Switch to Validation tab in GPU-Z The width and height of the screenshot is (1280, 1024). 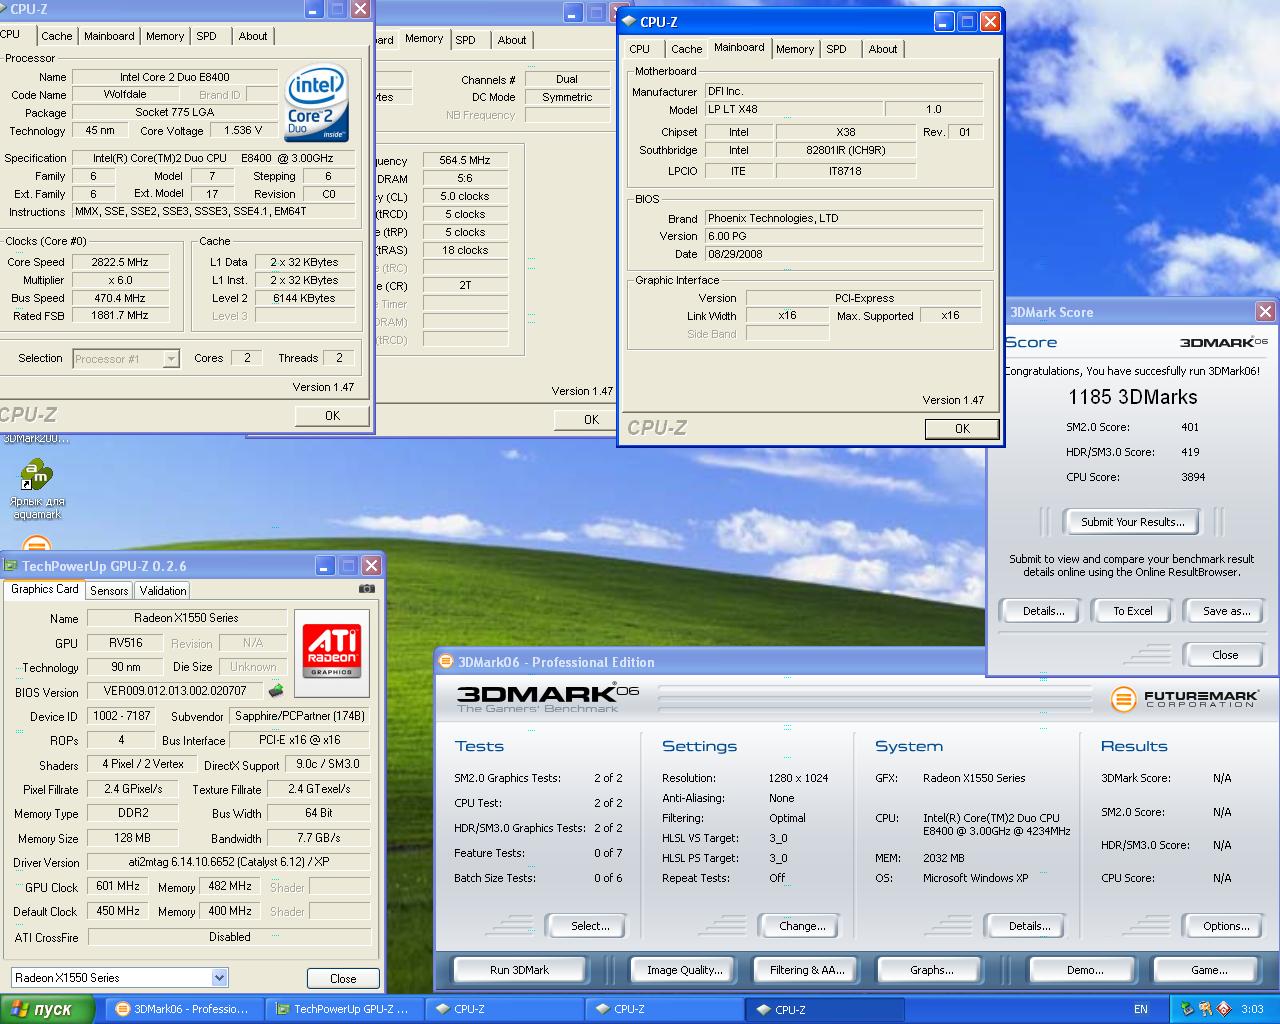[x=162, y=591]
